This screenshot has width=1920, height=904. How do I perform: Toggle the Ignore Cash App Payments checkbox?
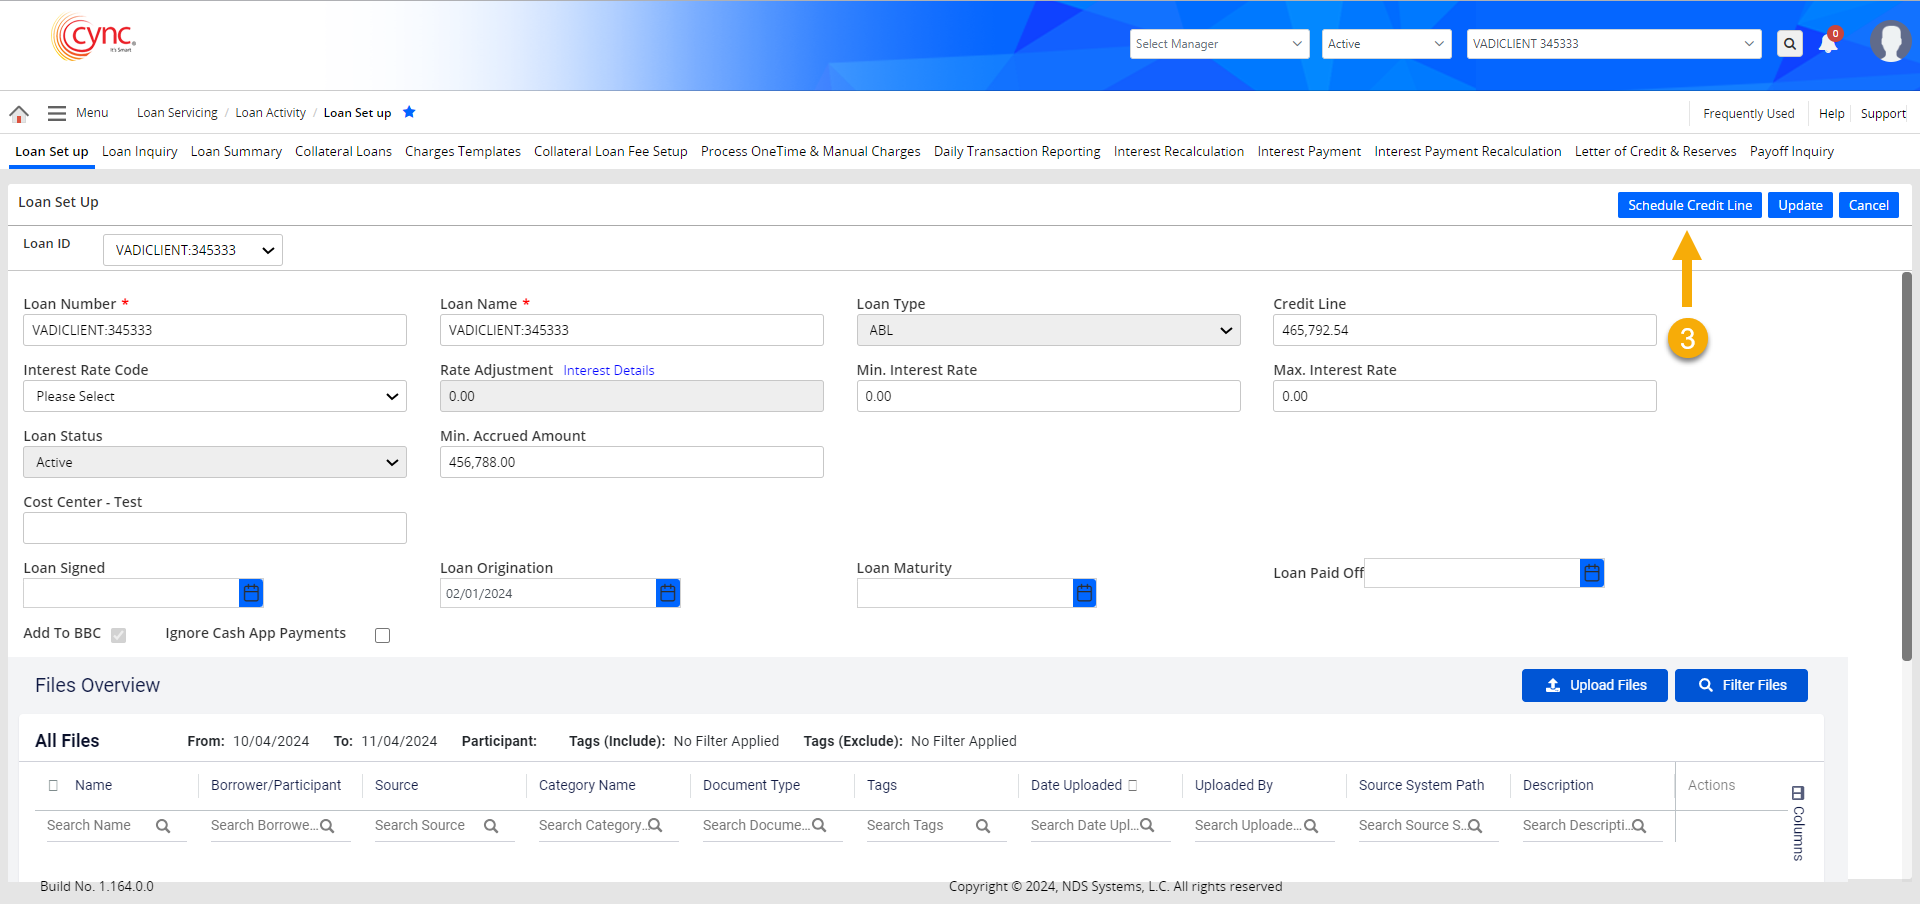coord(382,635)
